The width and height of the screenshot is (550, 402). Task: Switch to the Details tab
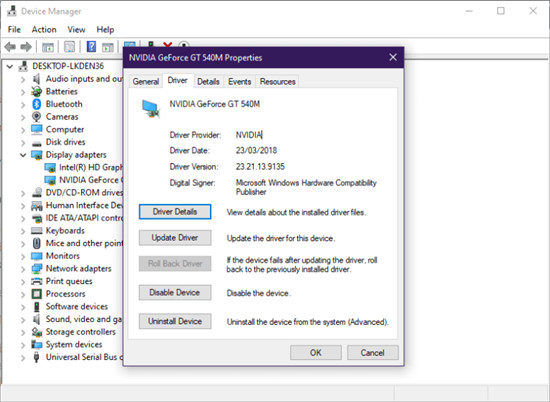(x=208, y=81)
